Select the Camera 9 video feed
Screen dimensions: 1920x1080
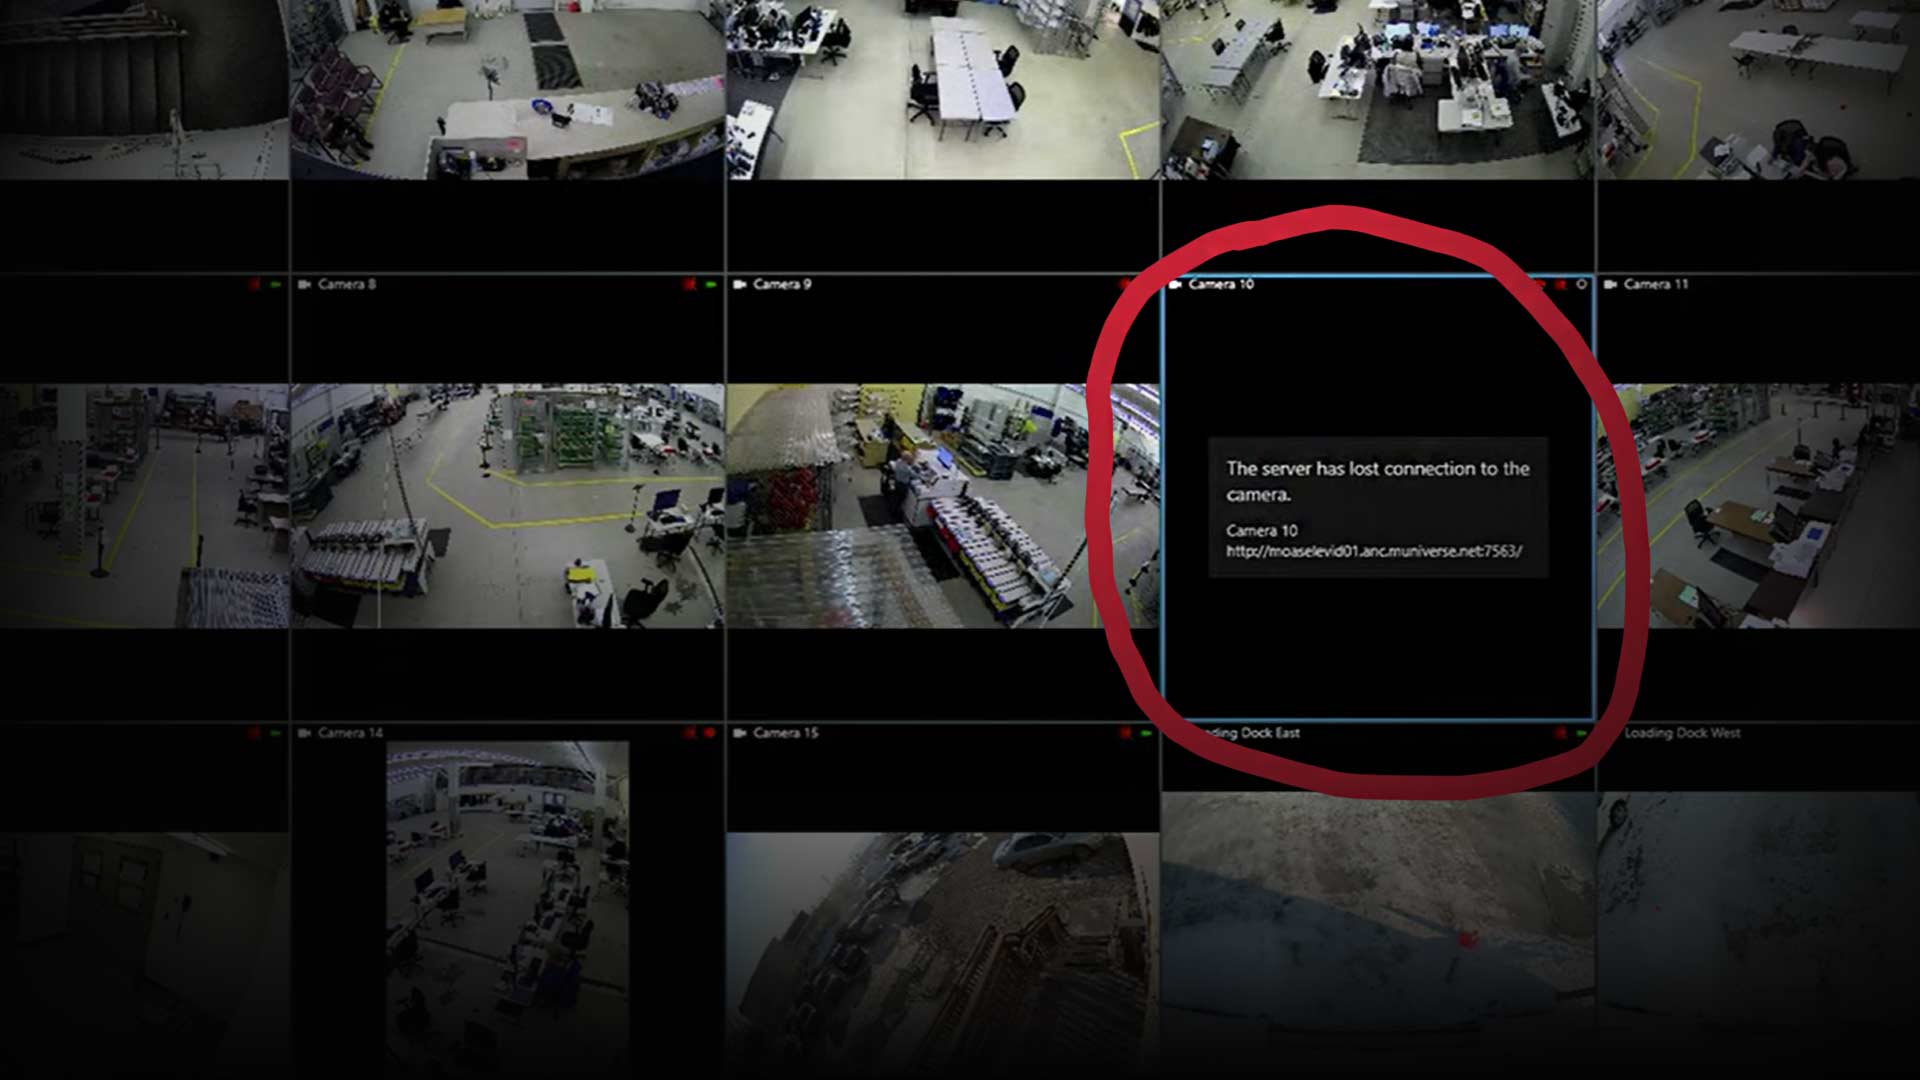click(942, 506)
